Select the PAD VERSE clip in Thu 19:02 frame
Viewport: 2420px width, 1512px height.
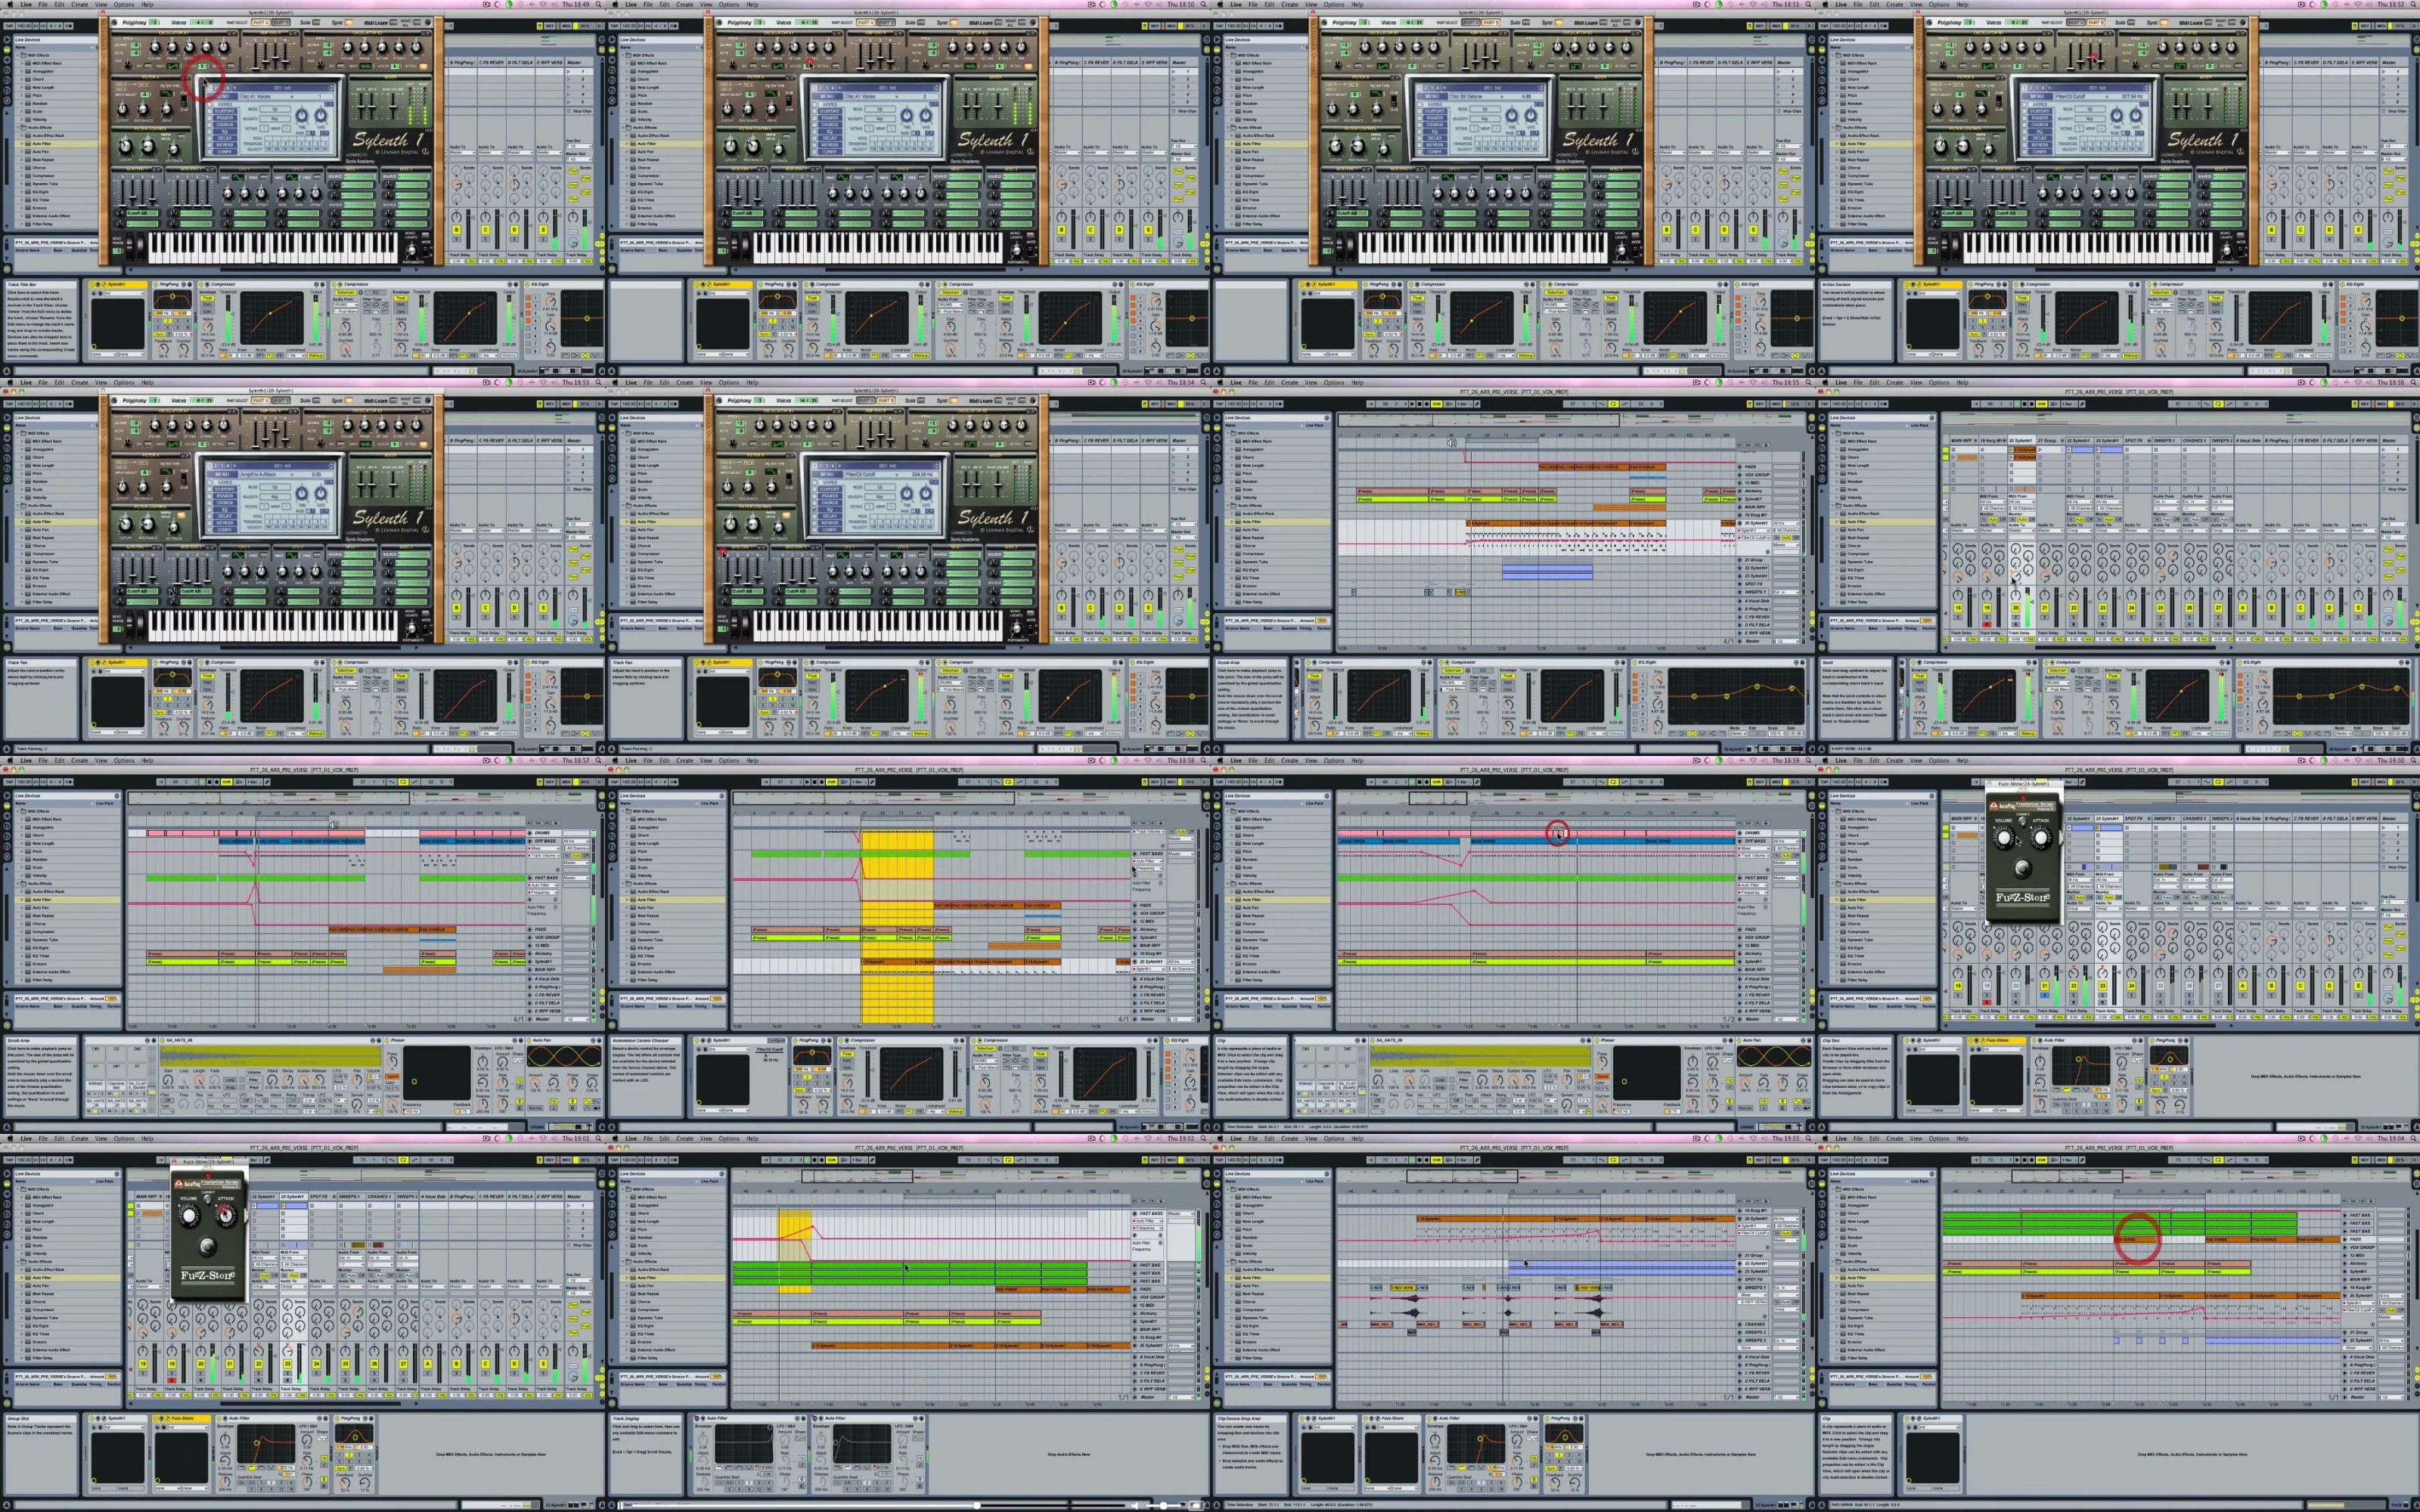(1017, 1289)
